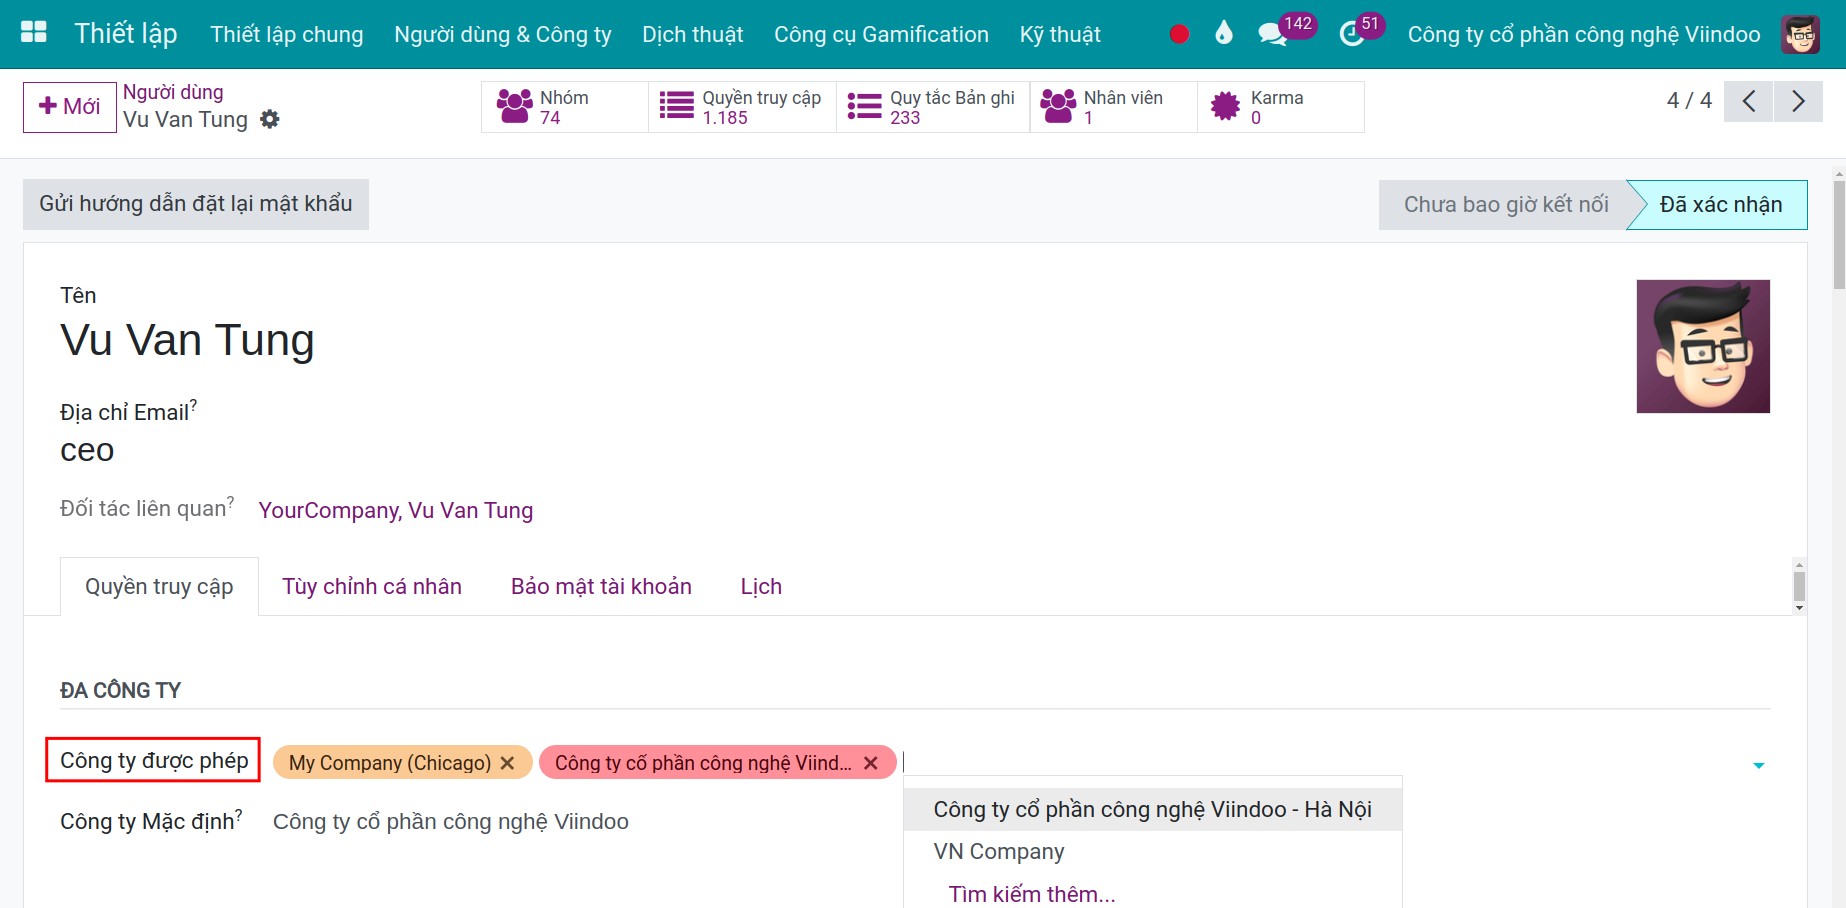Open user avatar menu in top bar
This screenshot has width=1846, height=908.
[1800, 34]
